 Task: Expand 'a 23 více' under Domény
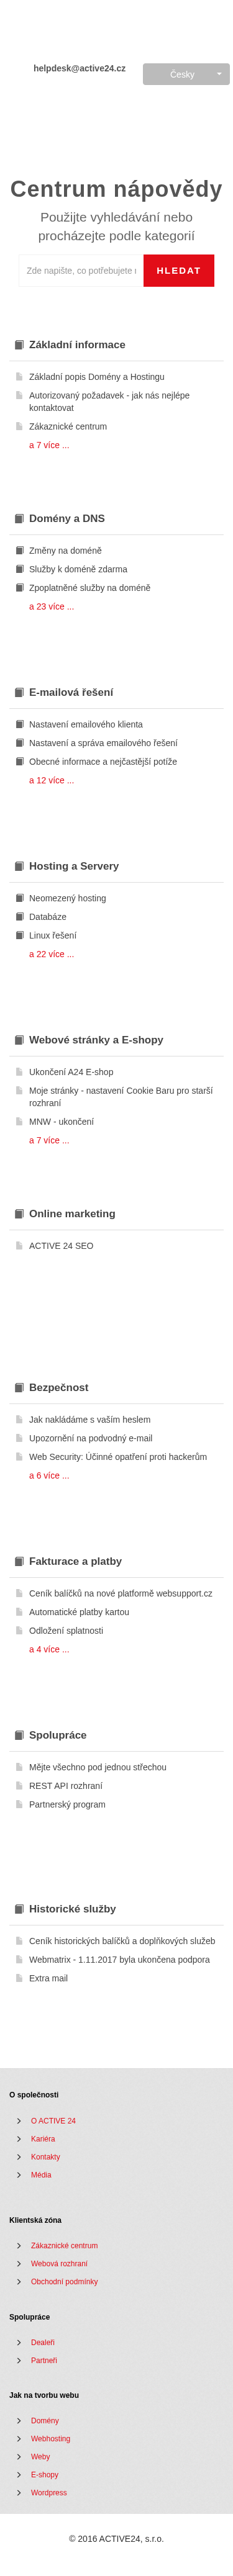point(51,607)
